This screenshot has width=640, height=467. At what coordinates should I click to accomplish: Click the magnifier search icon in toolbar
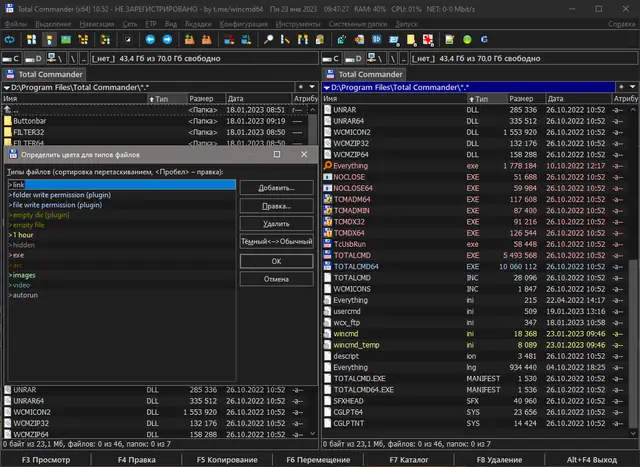tap(268, 40)
